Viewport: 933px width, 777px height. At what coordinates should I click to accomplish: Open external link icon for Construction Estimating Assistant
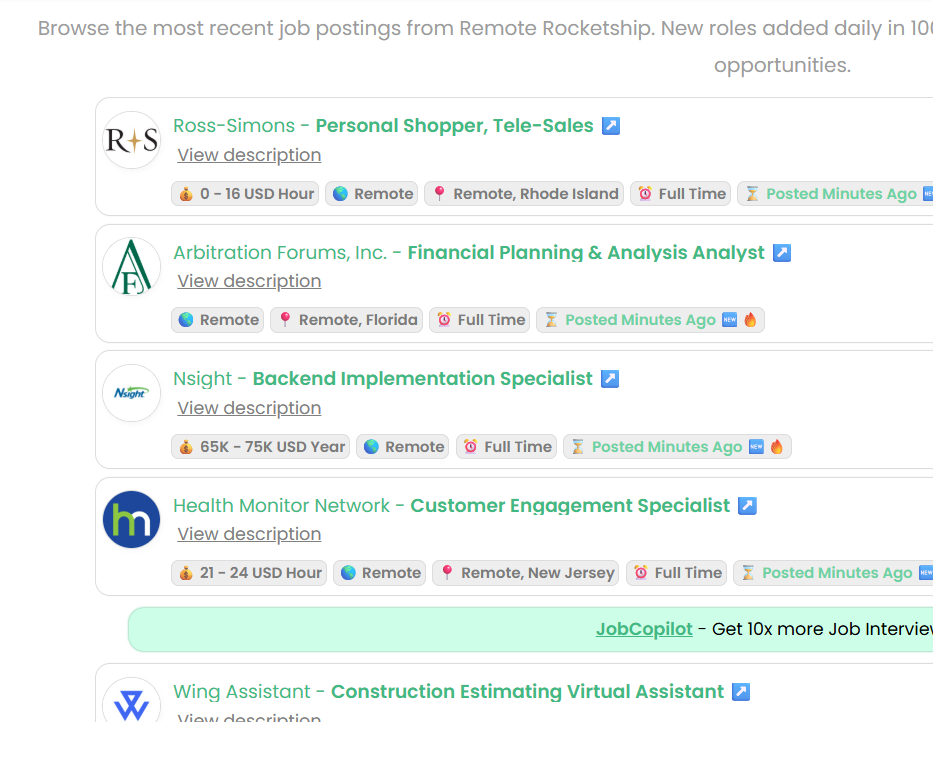tap(740, 691)
